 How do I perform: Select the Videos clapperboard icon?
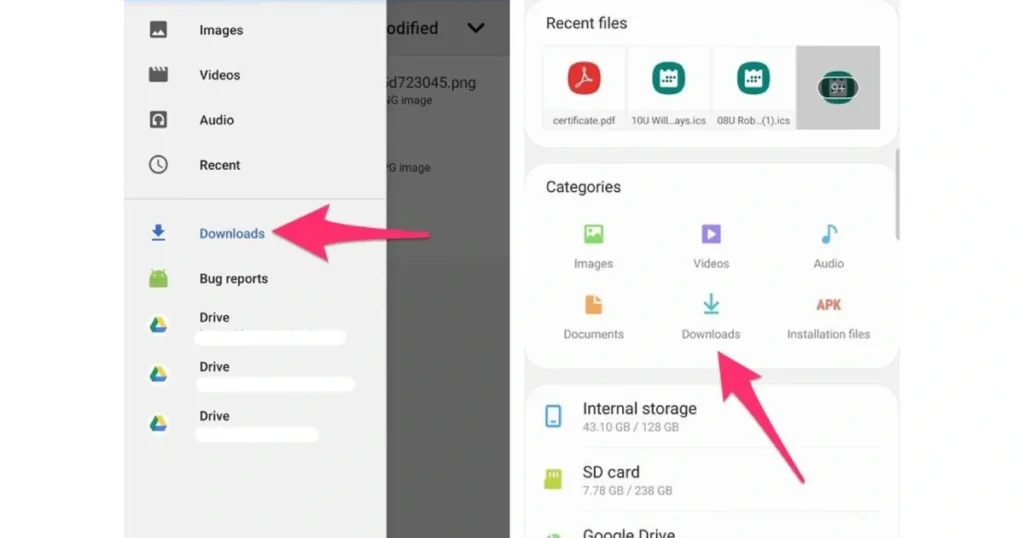pos(158,74)
